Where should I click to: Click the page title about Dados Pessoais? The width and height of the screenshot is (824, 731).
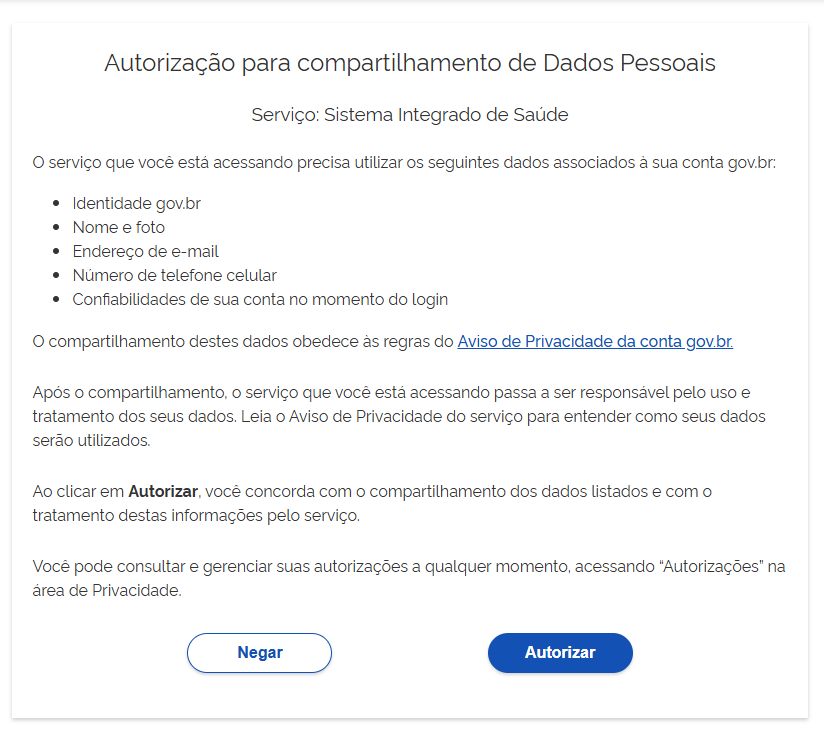[410, 64]
